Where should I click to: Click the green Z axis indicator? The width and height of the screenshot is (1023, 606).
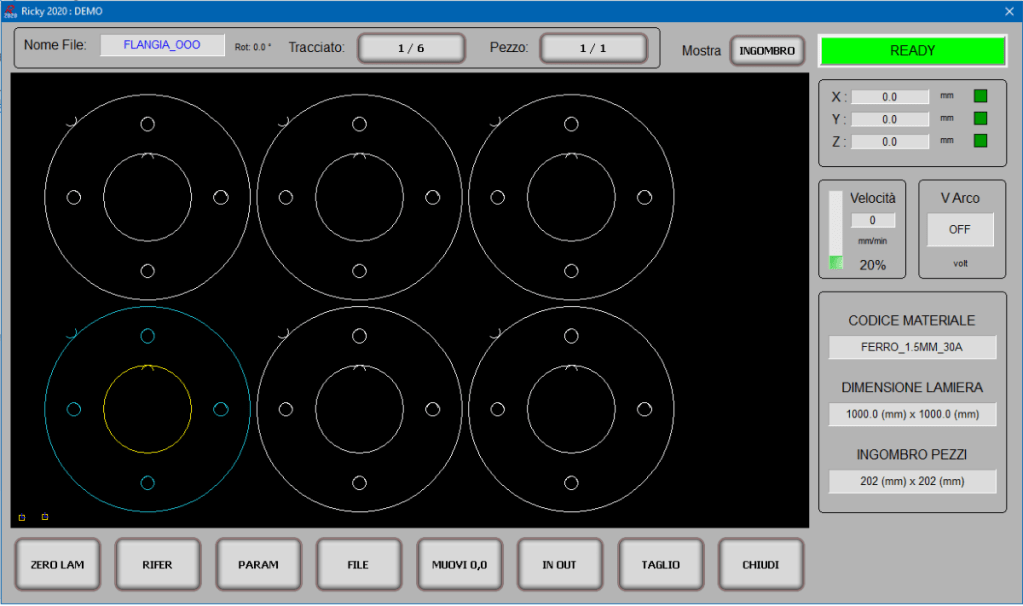tap(980, 141)
